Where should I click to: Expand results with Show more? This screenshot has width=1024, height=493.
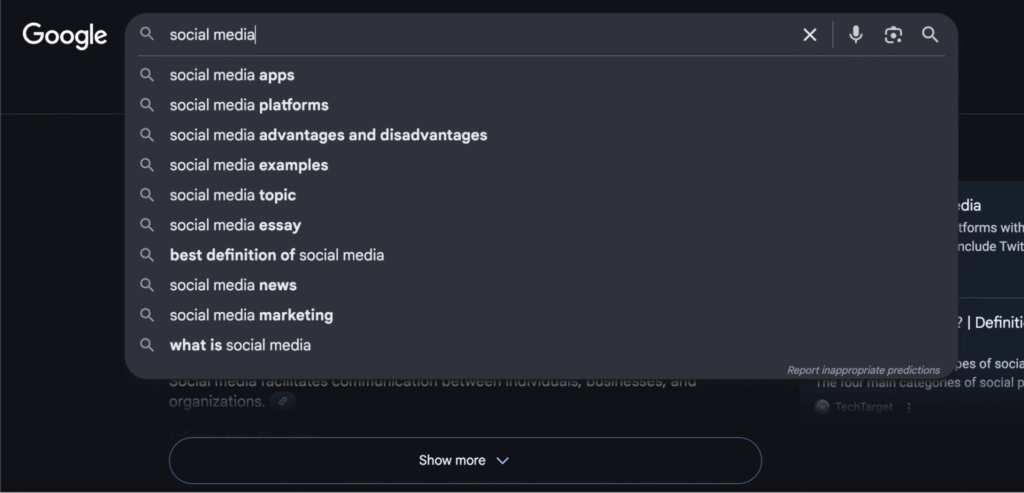[x=465, y=460]
